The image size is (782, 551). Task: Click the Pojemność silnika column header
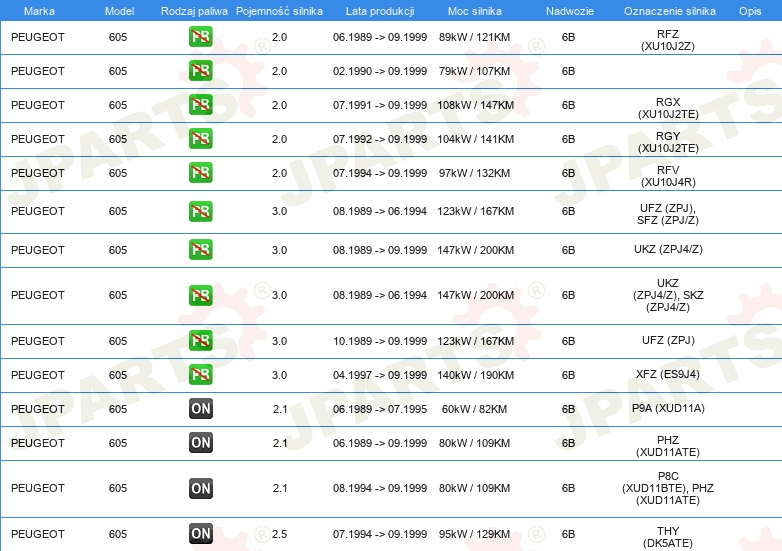click(x=279, y=11)
